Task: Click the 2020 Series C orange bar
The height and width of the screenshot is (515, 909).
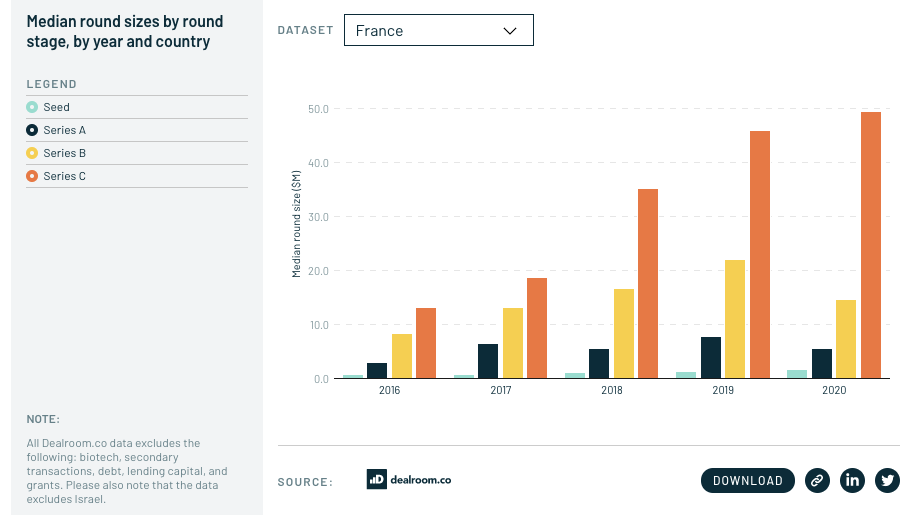Action: pos(870,245)
